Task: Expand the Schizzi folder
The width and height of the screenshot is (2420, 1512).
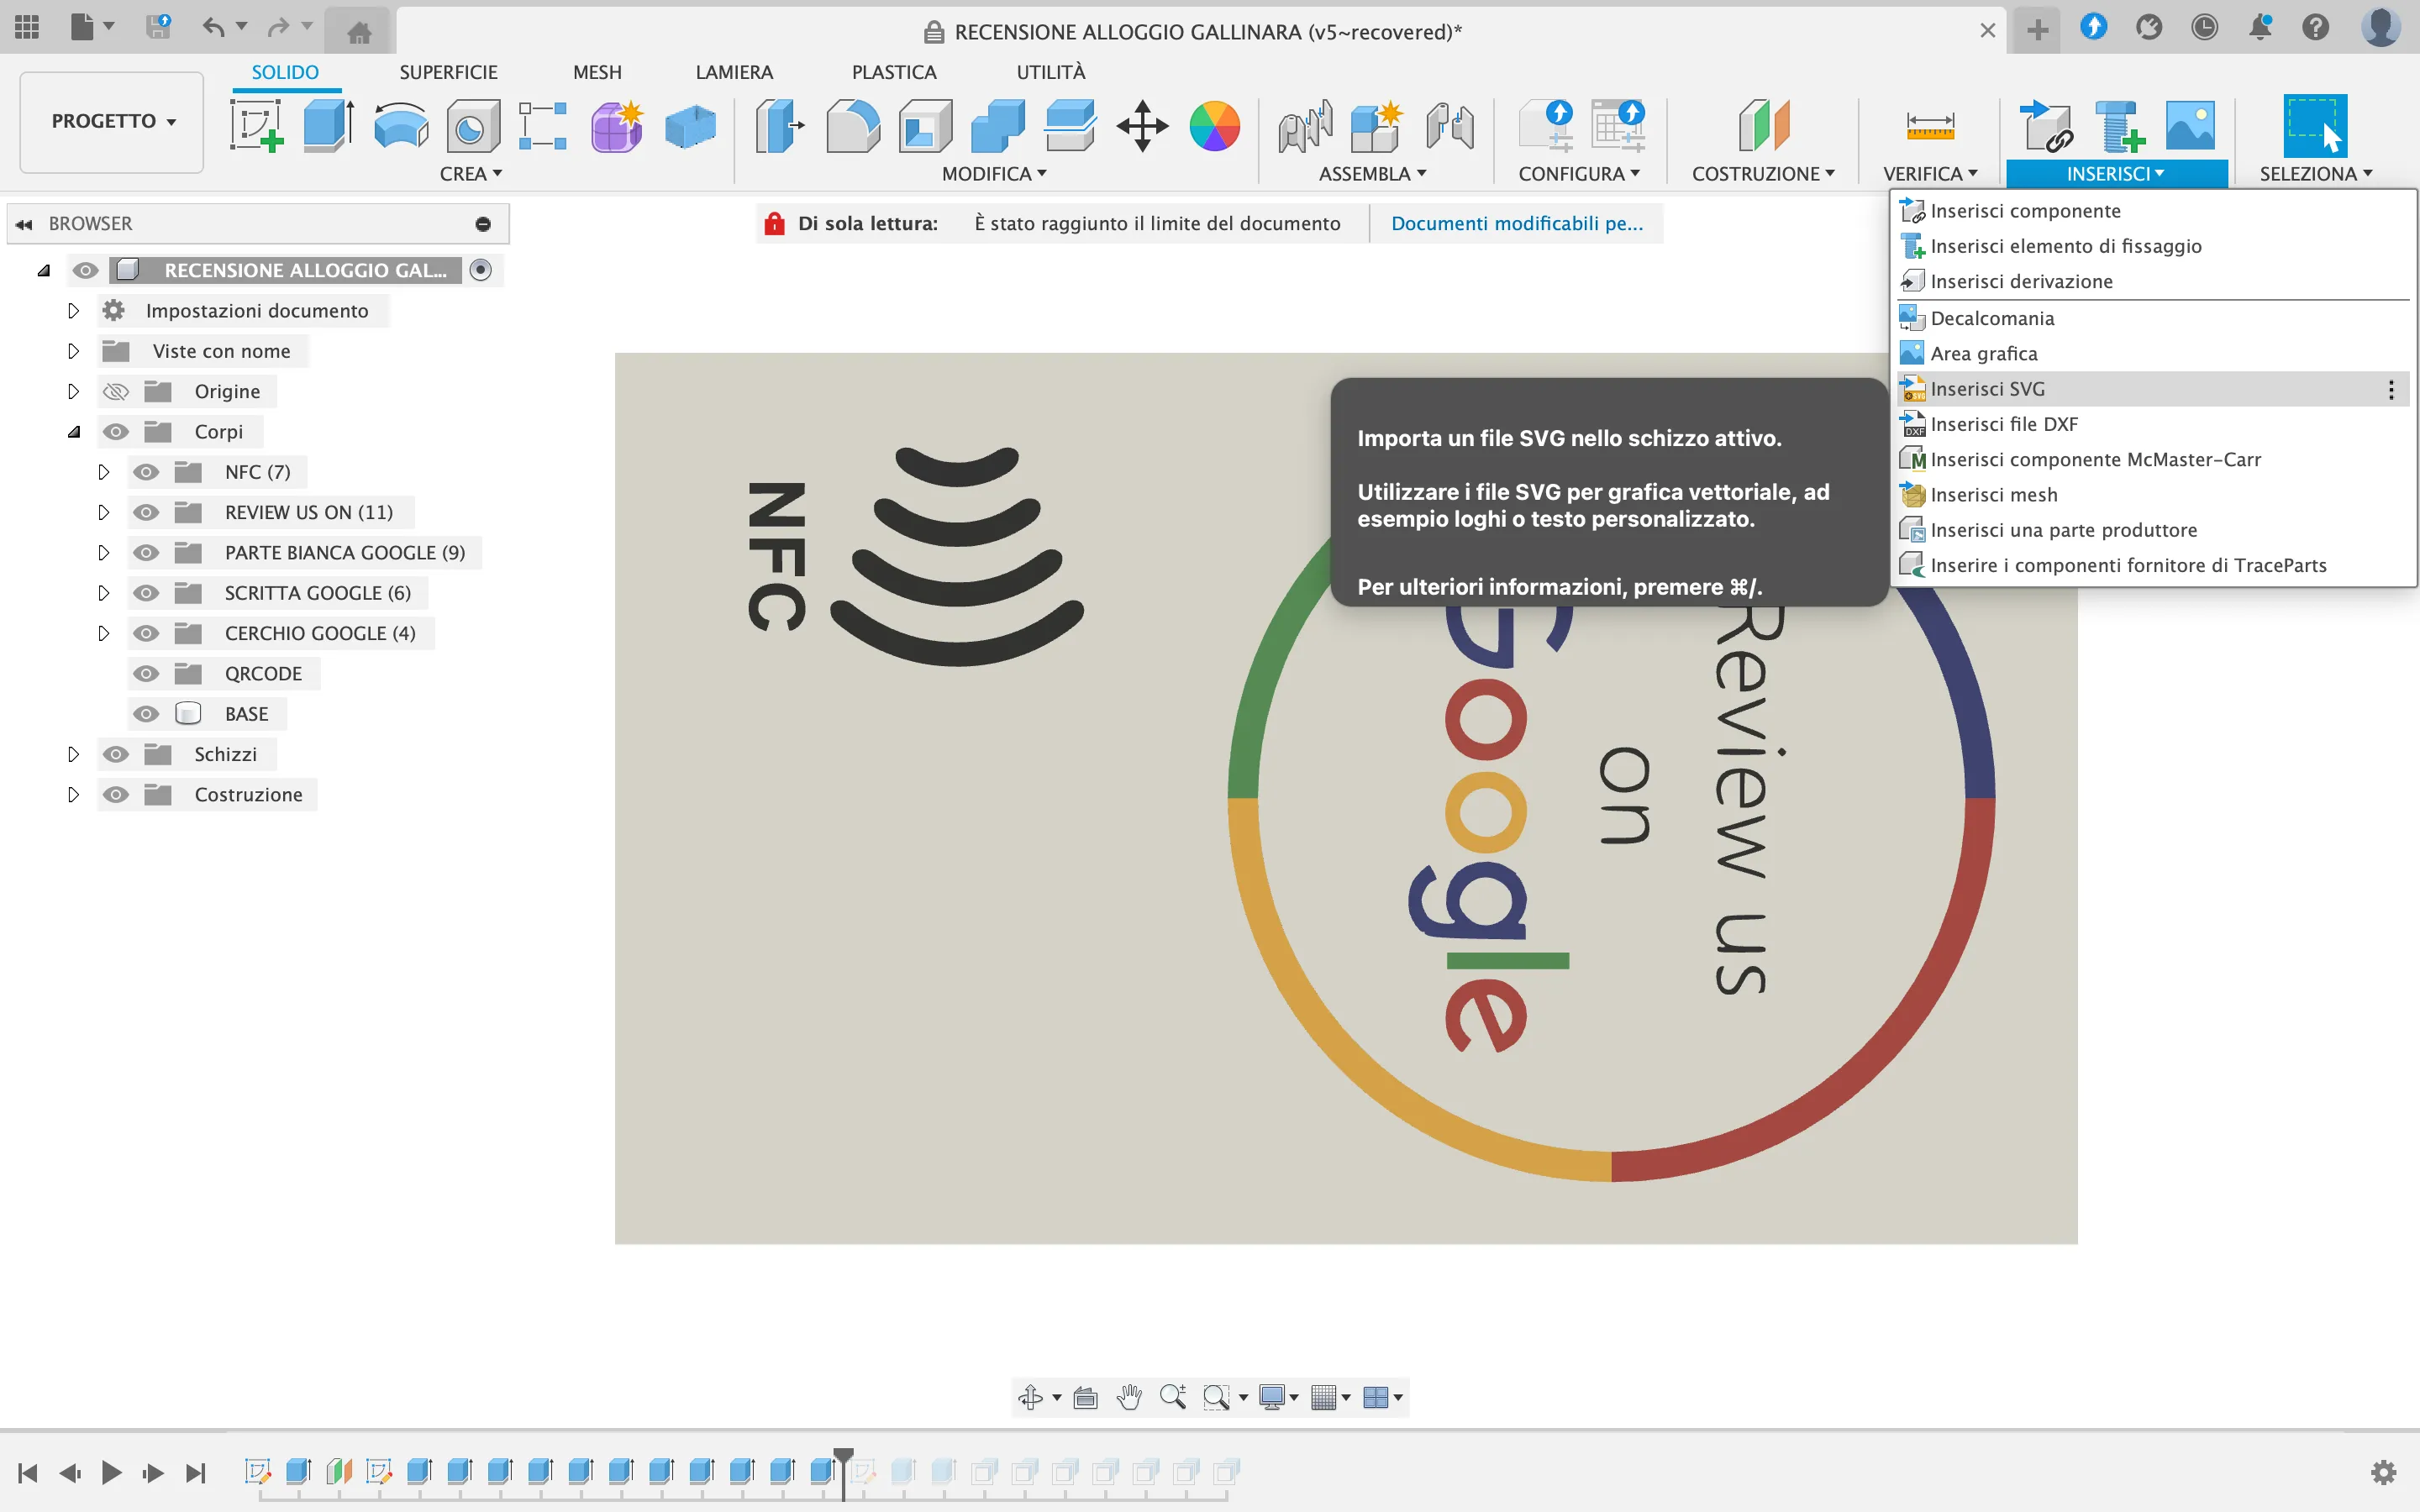Action: tap(73, 754)
